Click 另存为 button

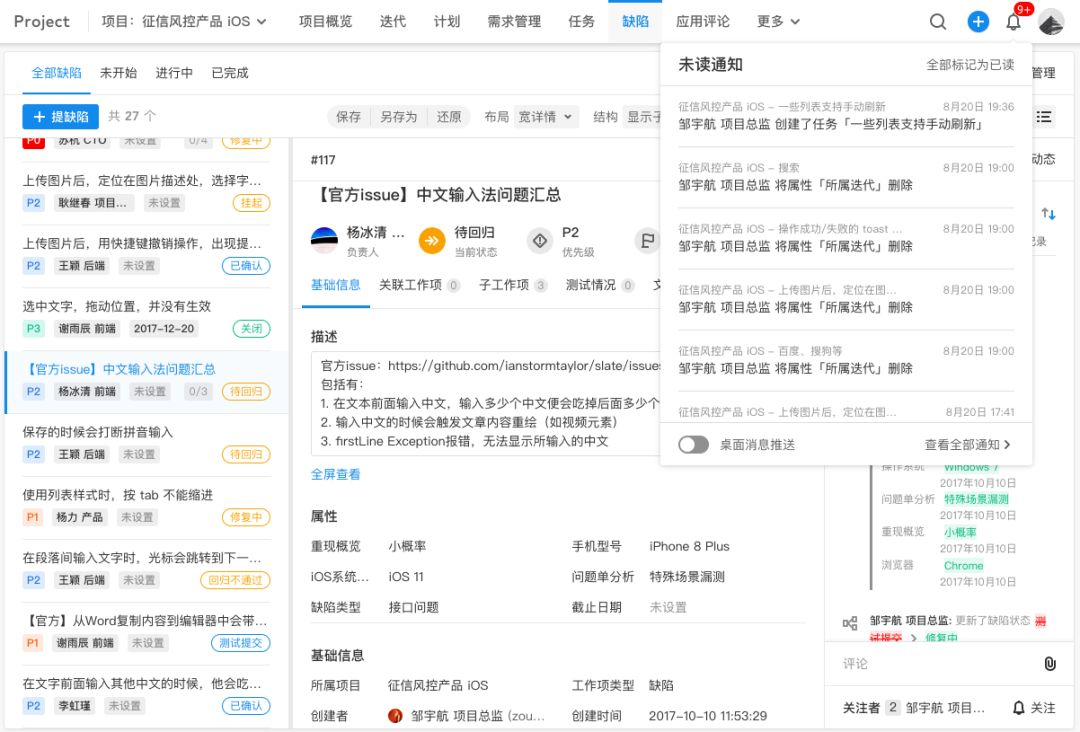399,117
